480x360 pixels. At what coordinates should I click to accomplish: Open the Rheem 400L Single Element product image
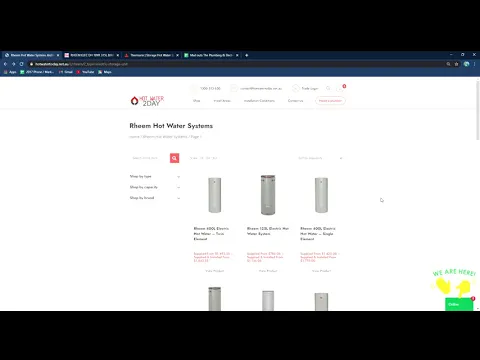321,195
